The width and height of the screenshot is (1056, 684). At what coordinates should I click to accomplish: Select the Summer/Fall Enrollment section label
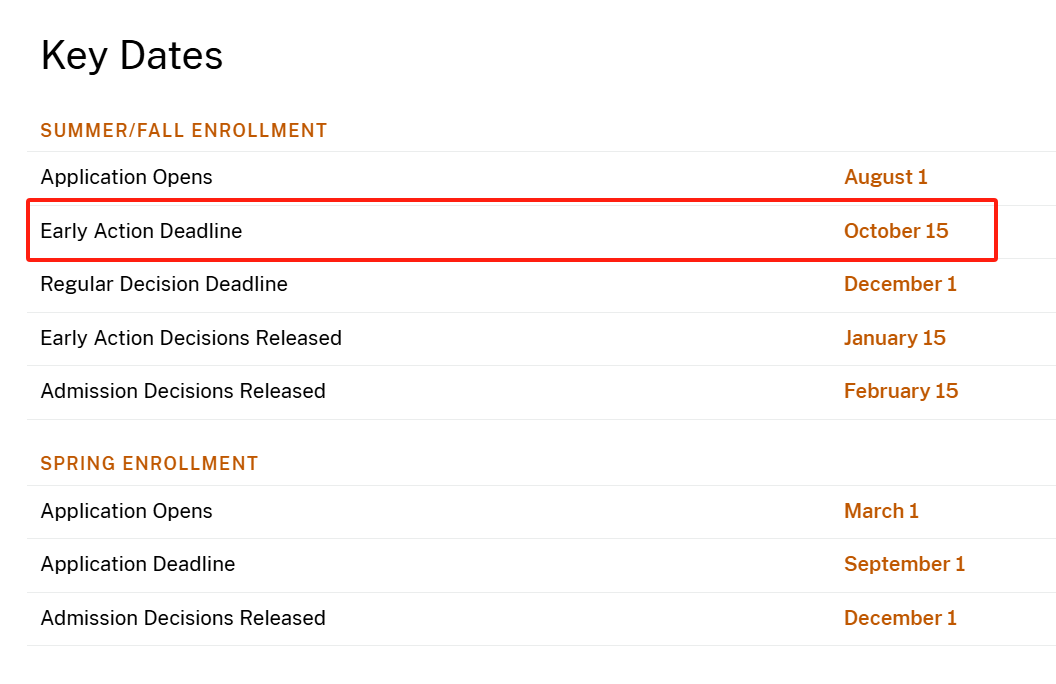(x=184, y=131)
